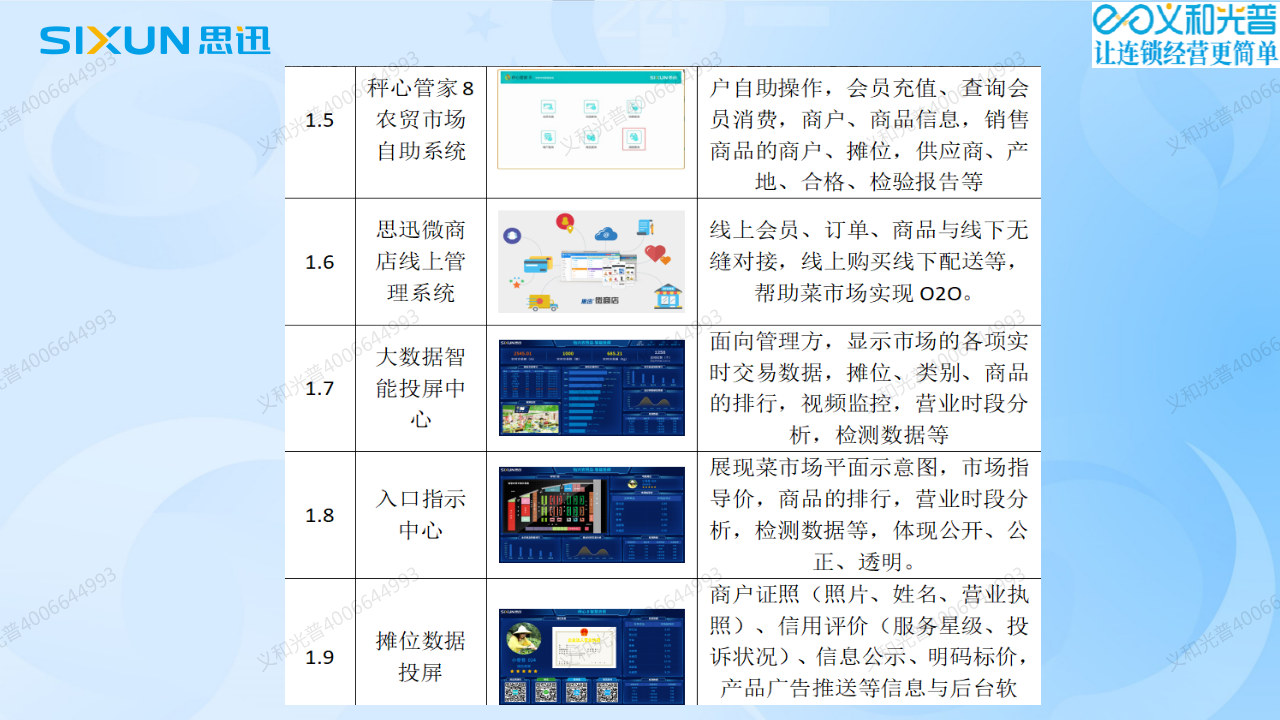The image size is (1280, 720).
Task: Click the 义和光普 logo at top right
Action: click(x=1184, y=19)
